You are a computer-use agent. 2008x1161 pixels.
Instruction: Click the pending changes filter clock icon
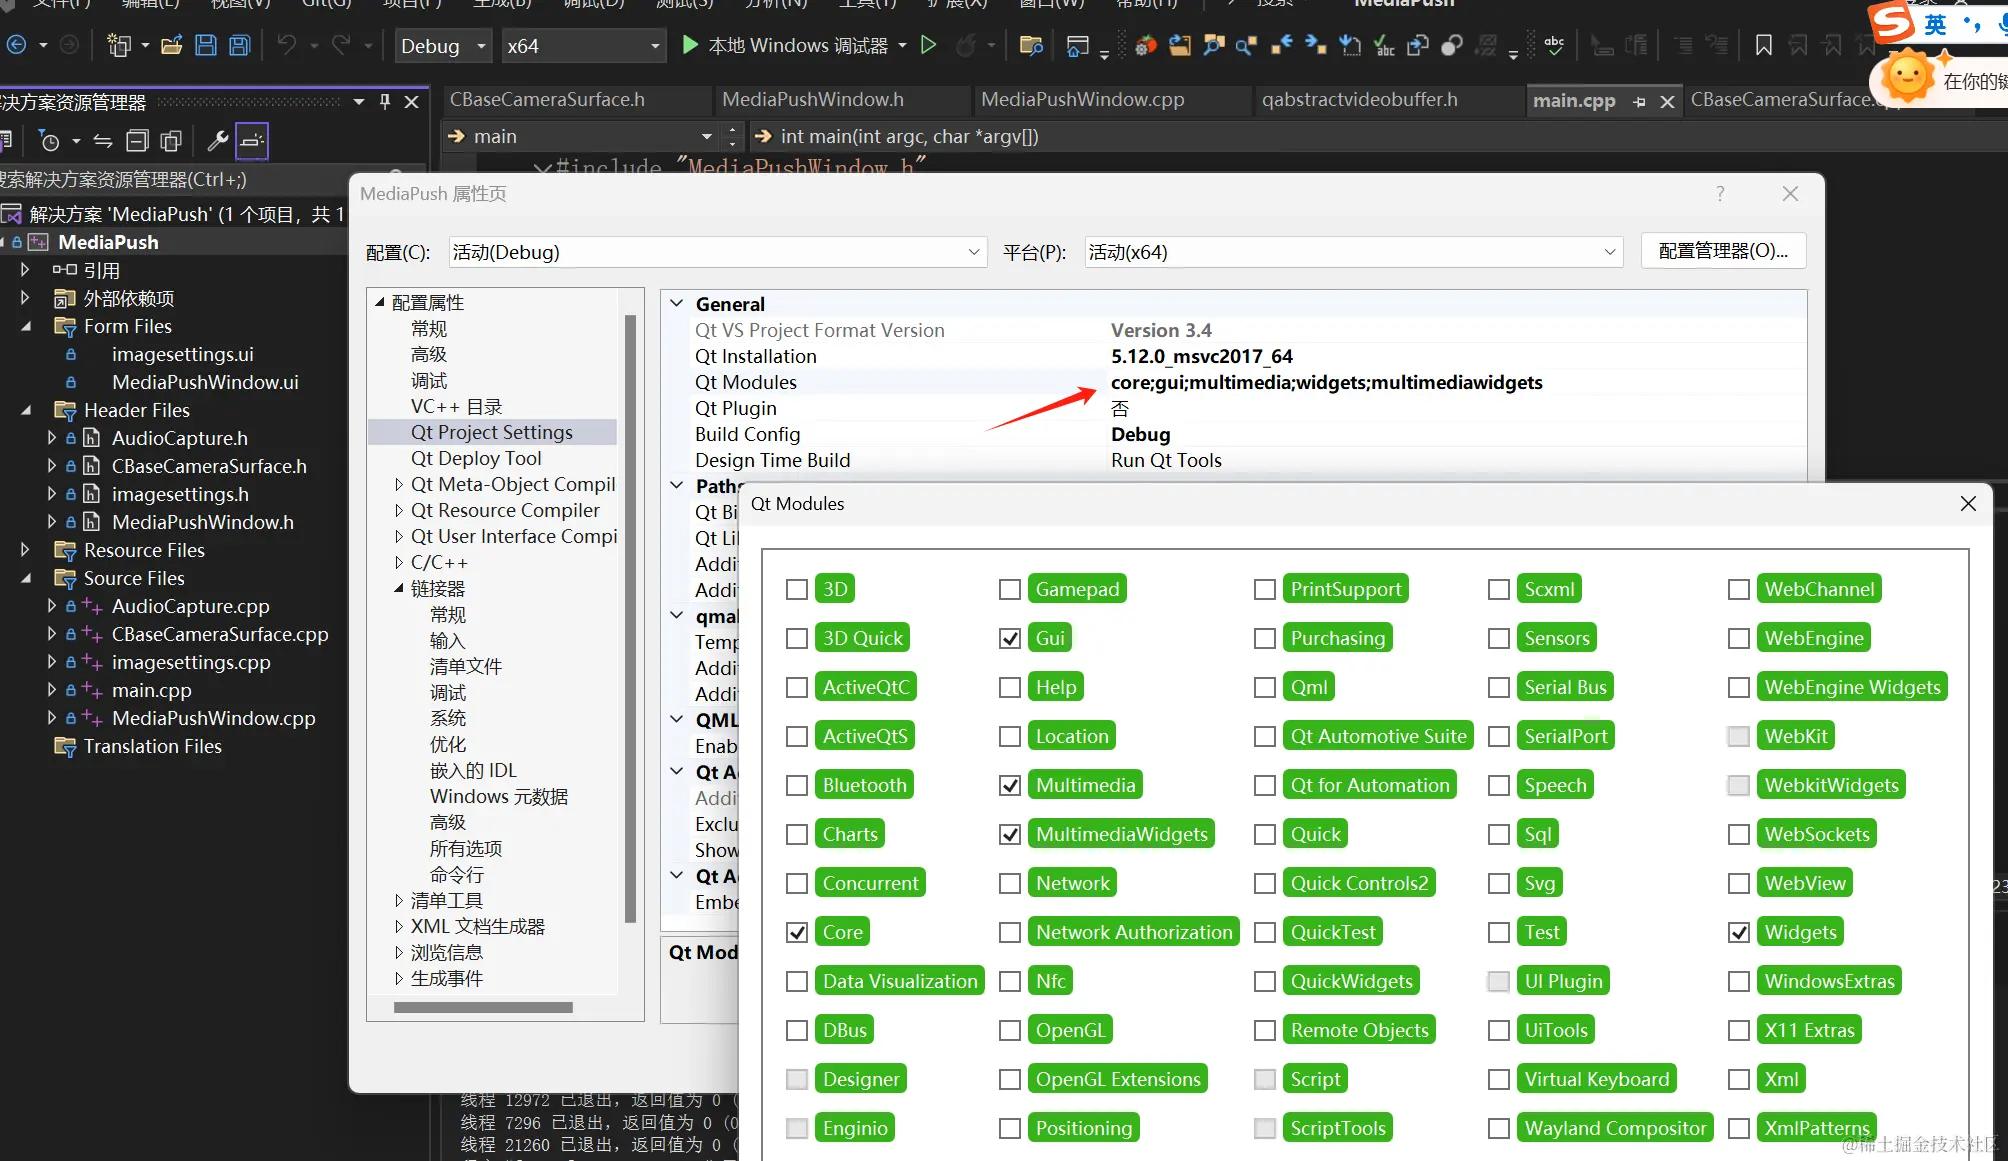(49, 141)
